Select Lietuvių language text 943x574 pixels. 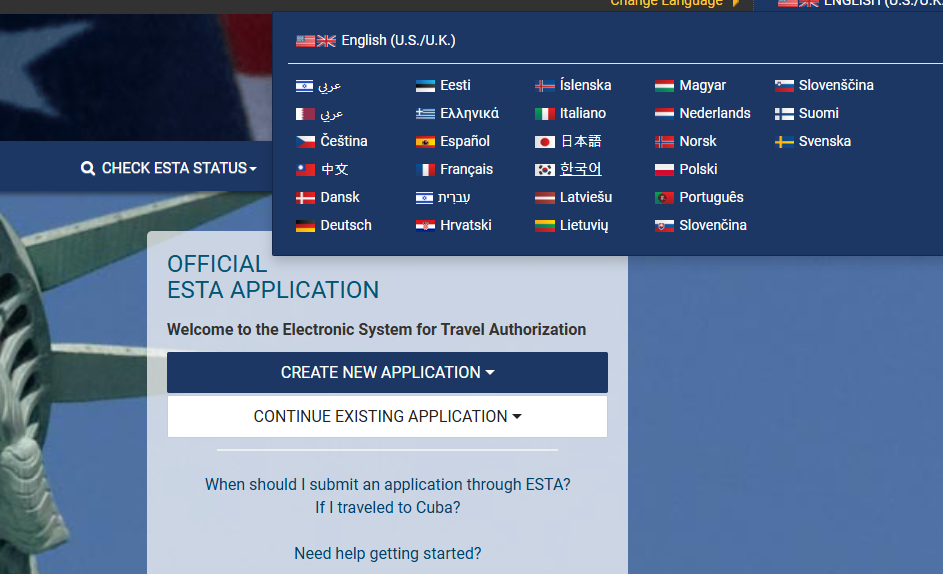584,226
